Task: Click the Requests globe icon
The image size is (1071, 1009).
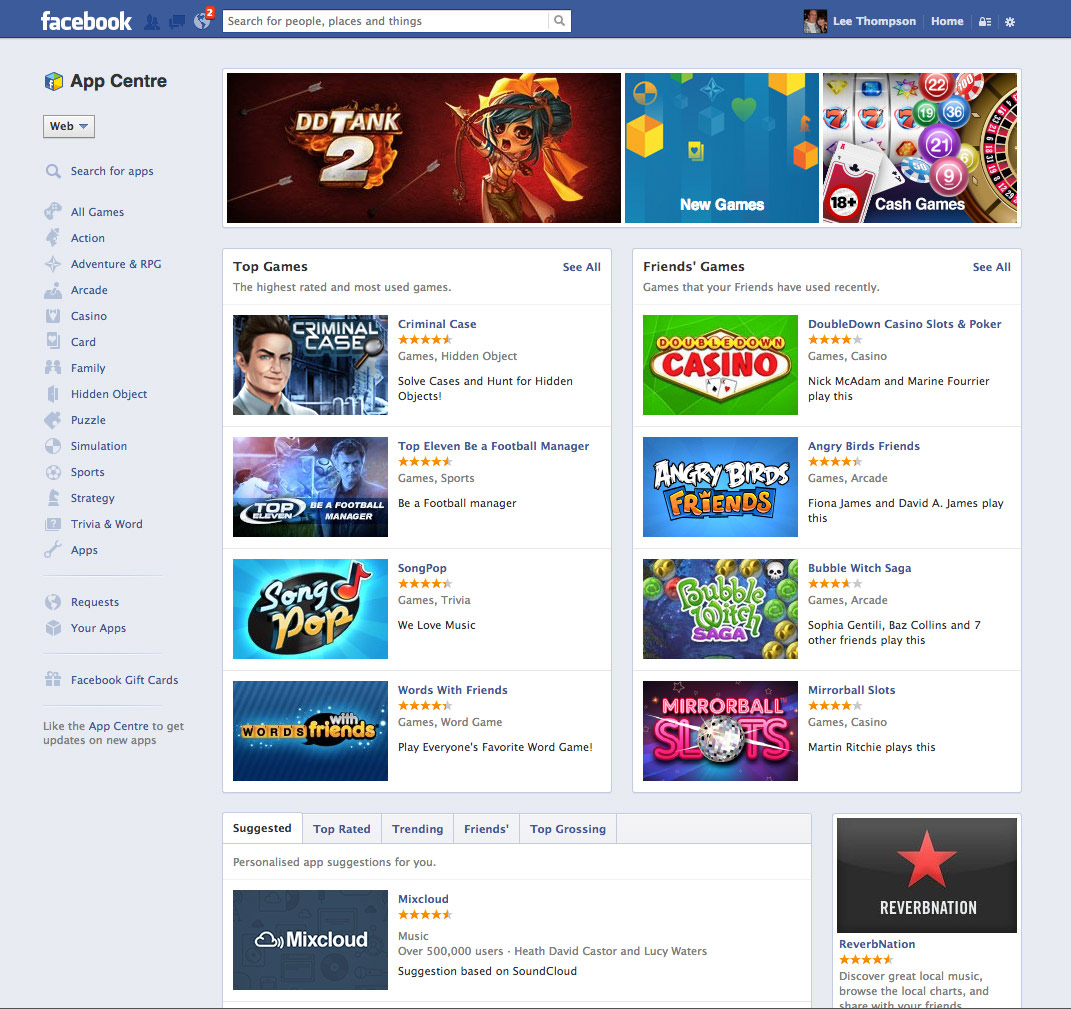Action: [x=53, y=602]
